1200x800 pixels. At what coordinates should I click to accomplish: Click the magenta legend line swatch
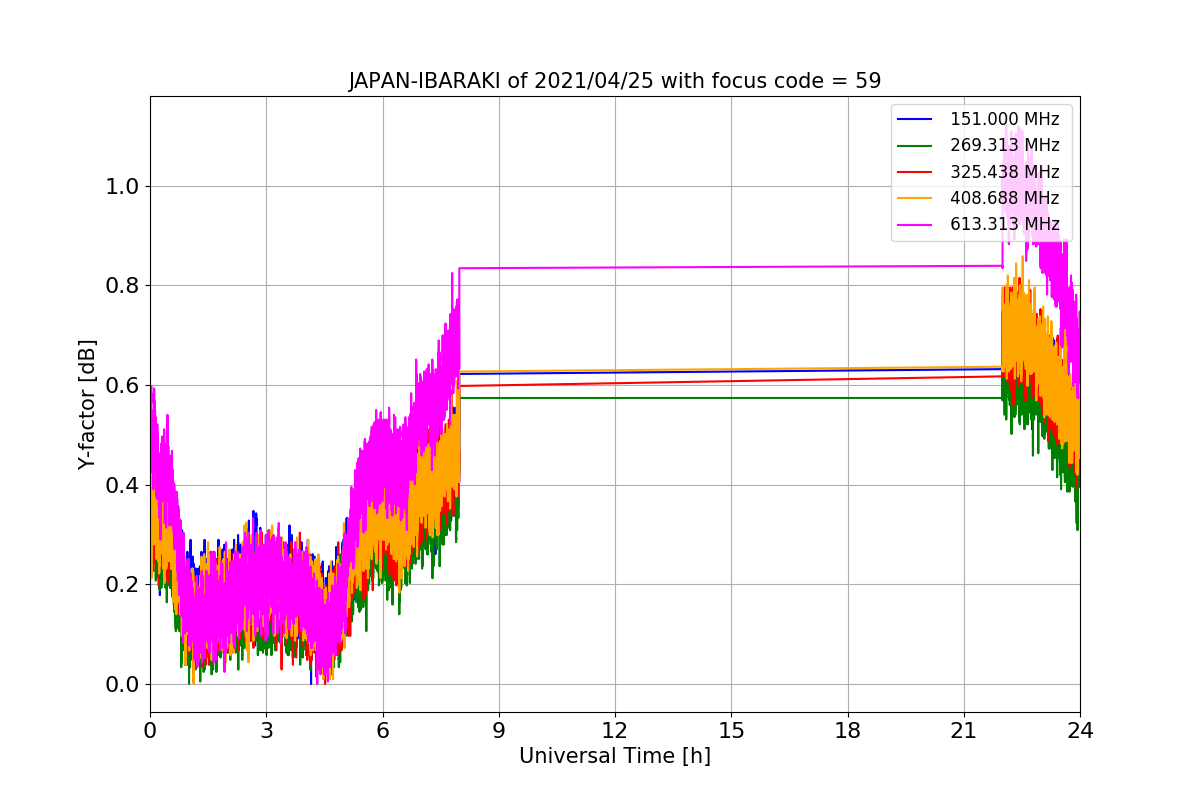(x=915, y=223)
